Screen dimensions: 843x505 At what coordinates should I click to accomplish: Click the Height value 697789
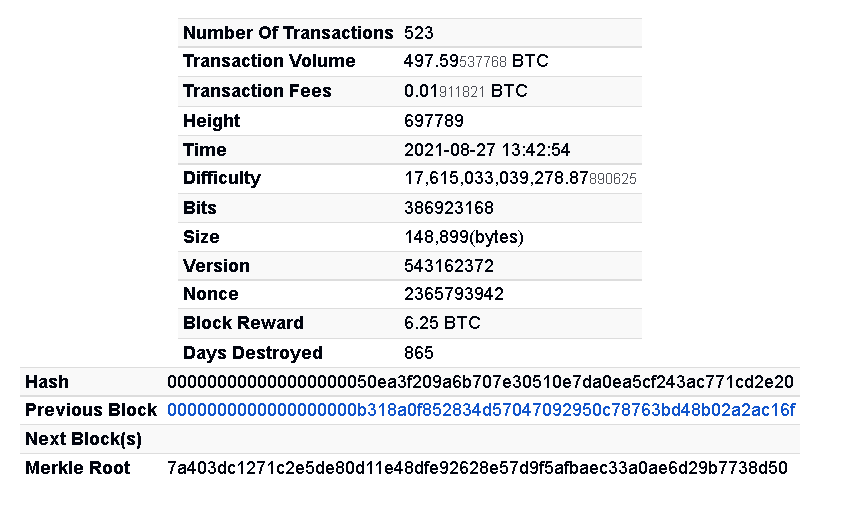point(434,120)
